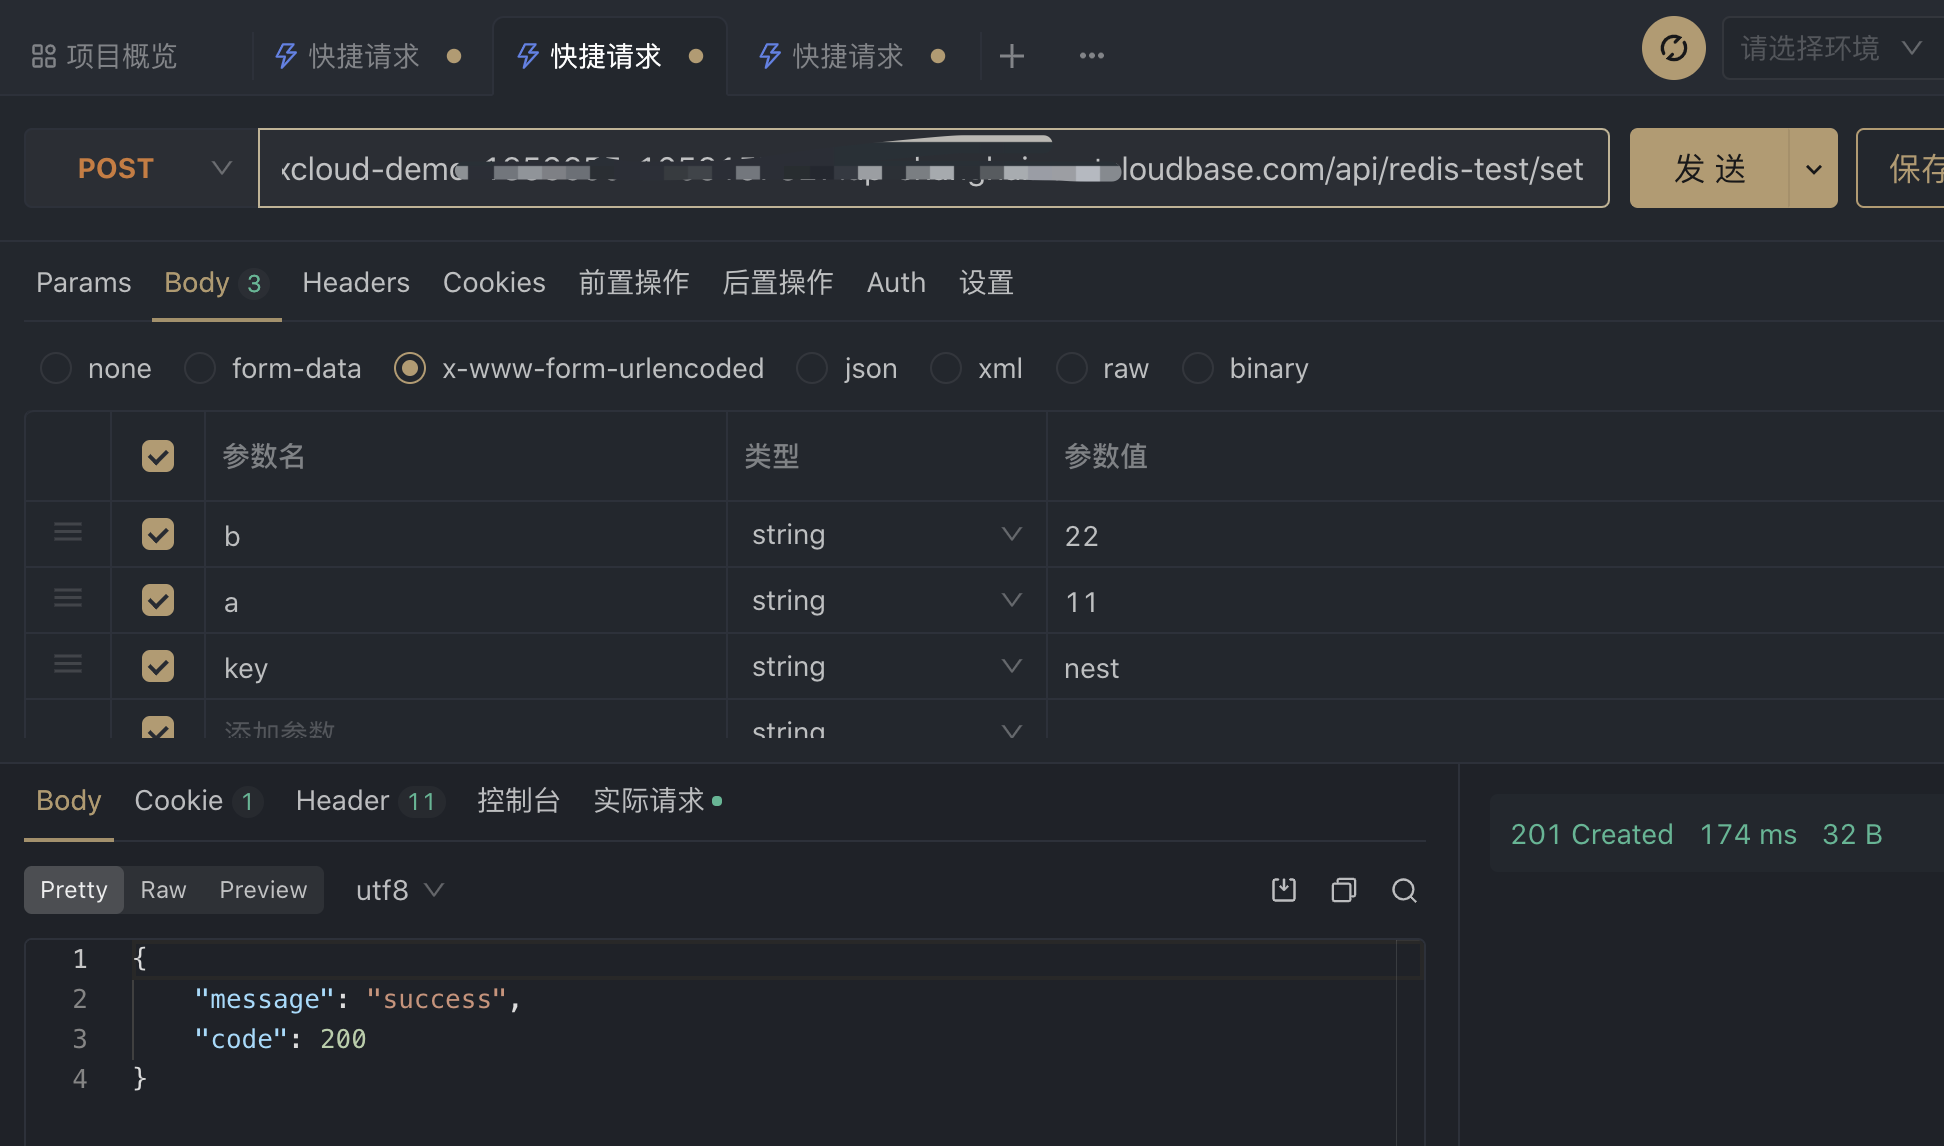Click parameter name cell 'key'

(x=466, y=667)
